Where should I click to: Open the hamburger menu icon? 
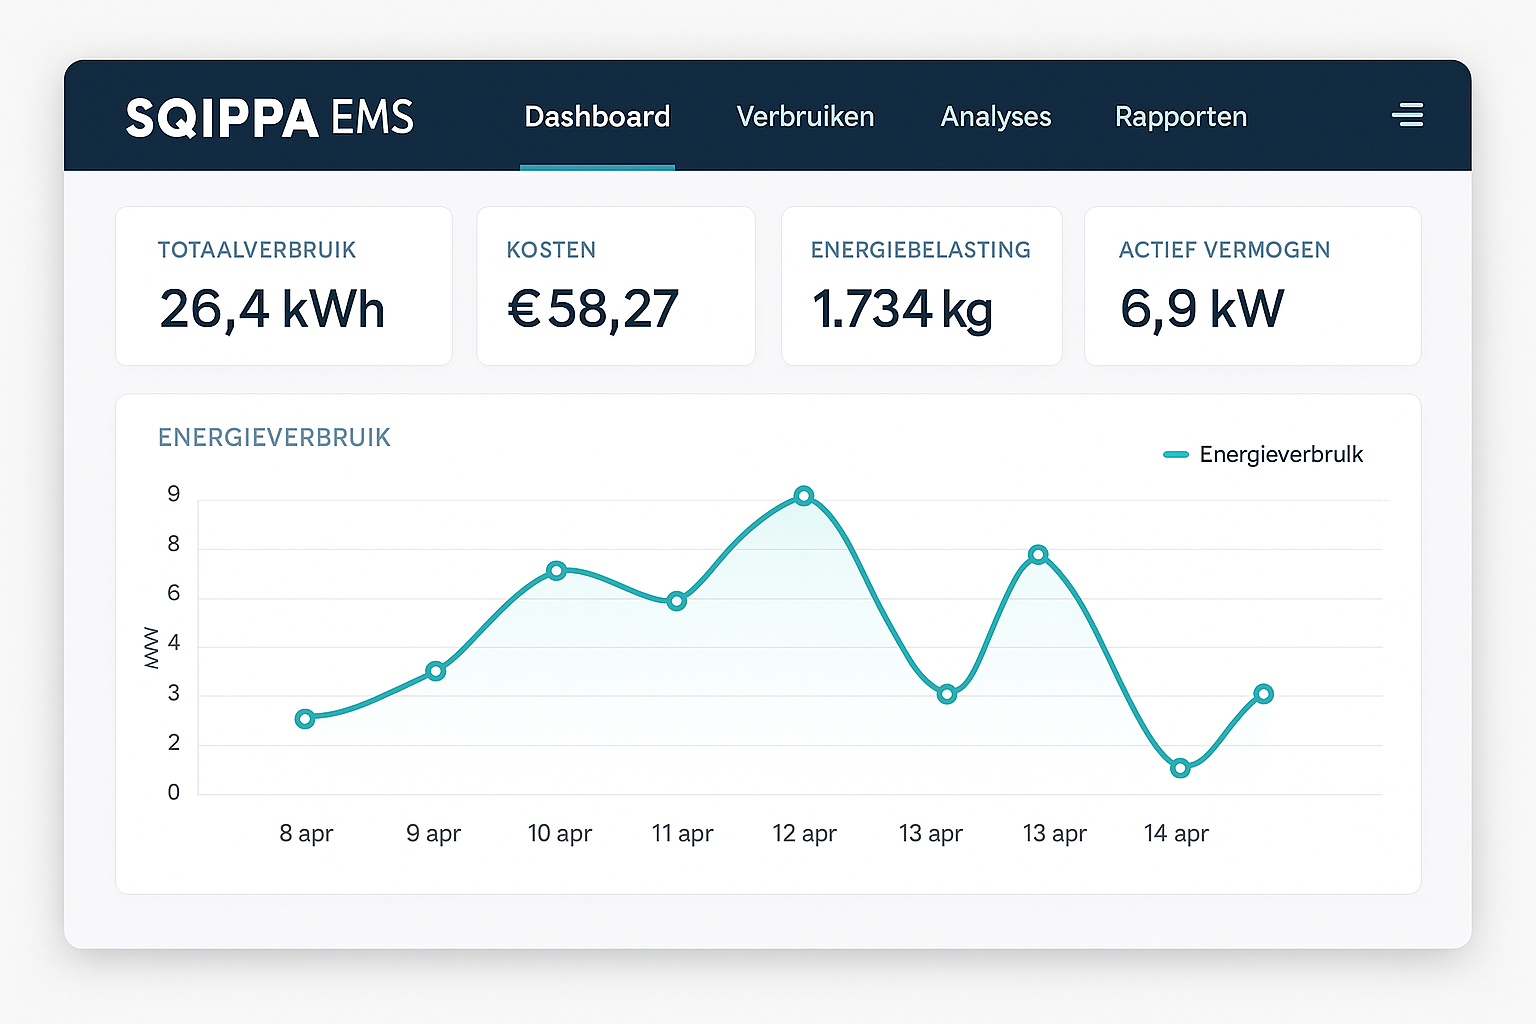(1407, 115)
